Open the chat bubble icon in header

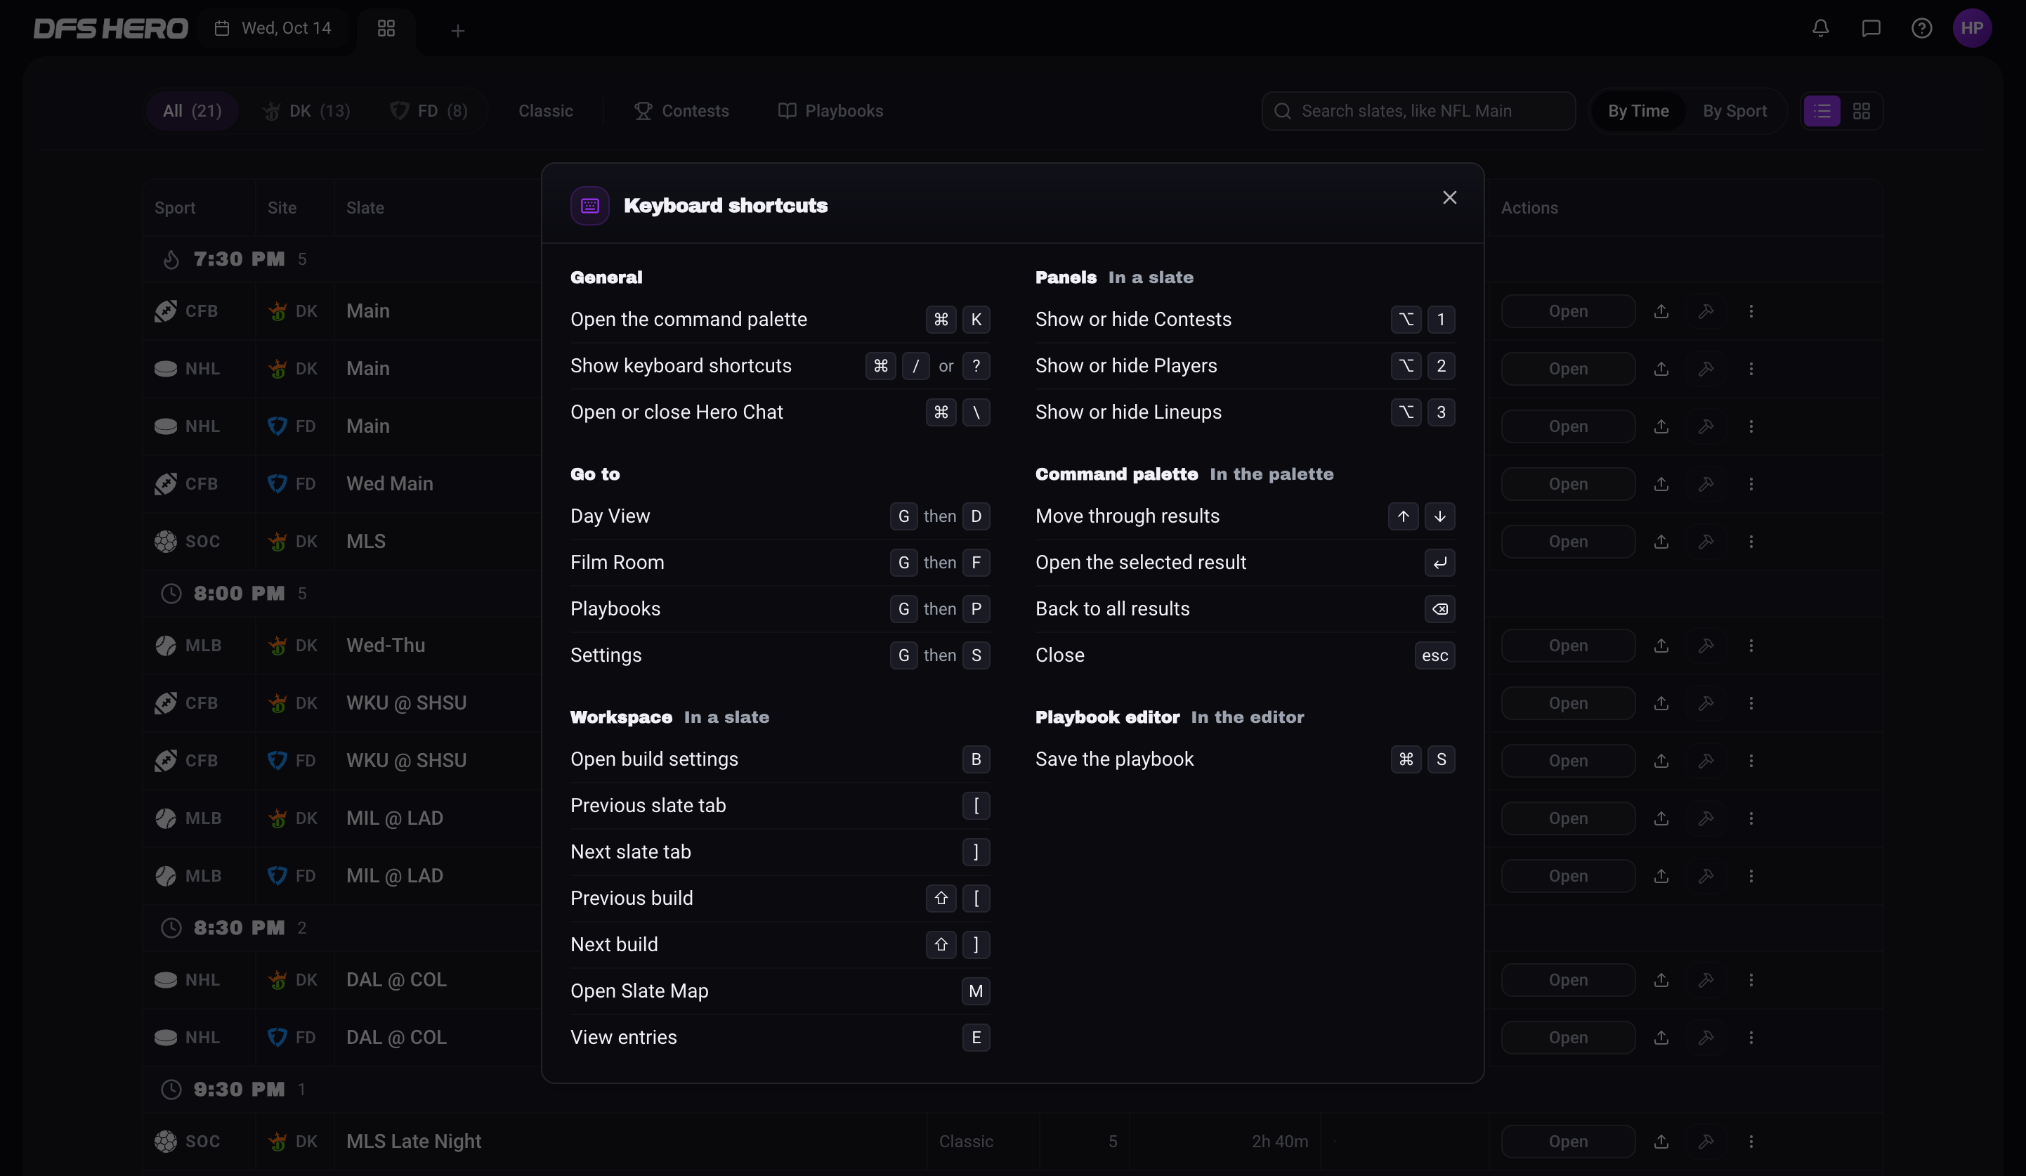(x=1871, y=28)
